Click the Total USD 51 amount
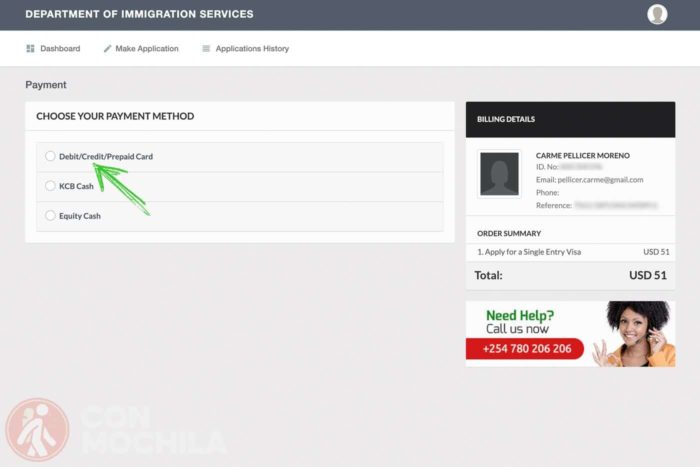This screenshot has width=700, height=467. (648, 275)
